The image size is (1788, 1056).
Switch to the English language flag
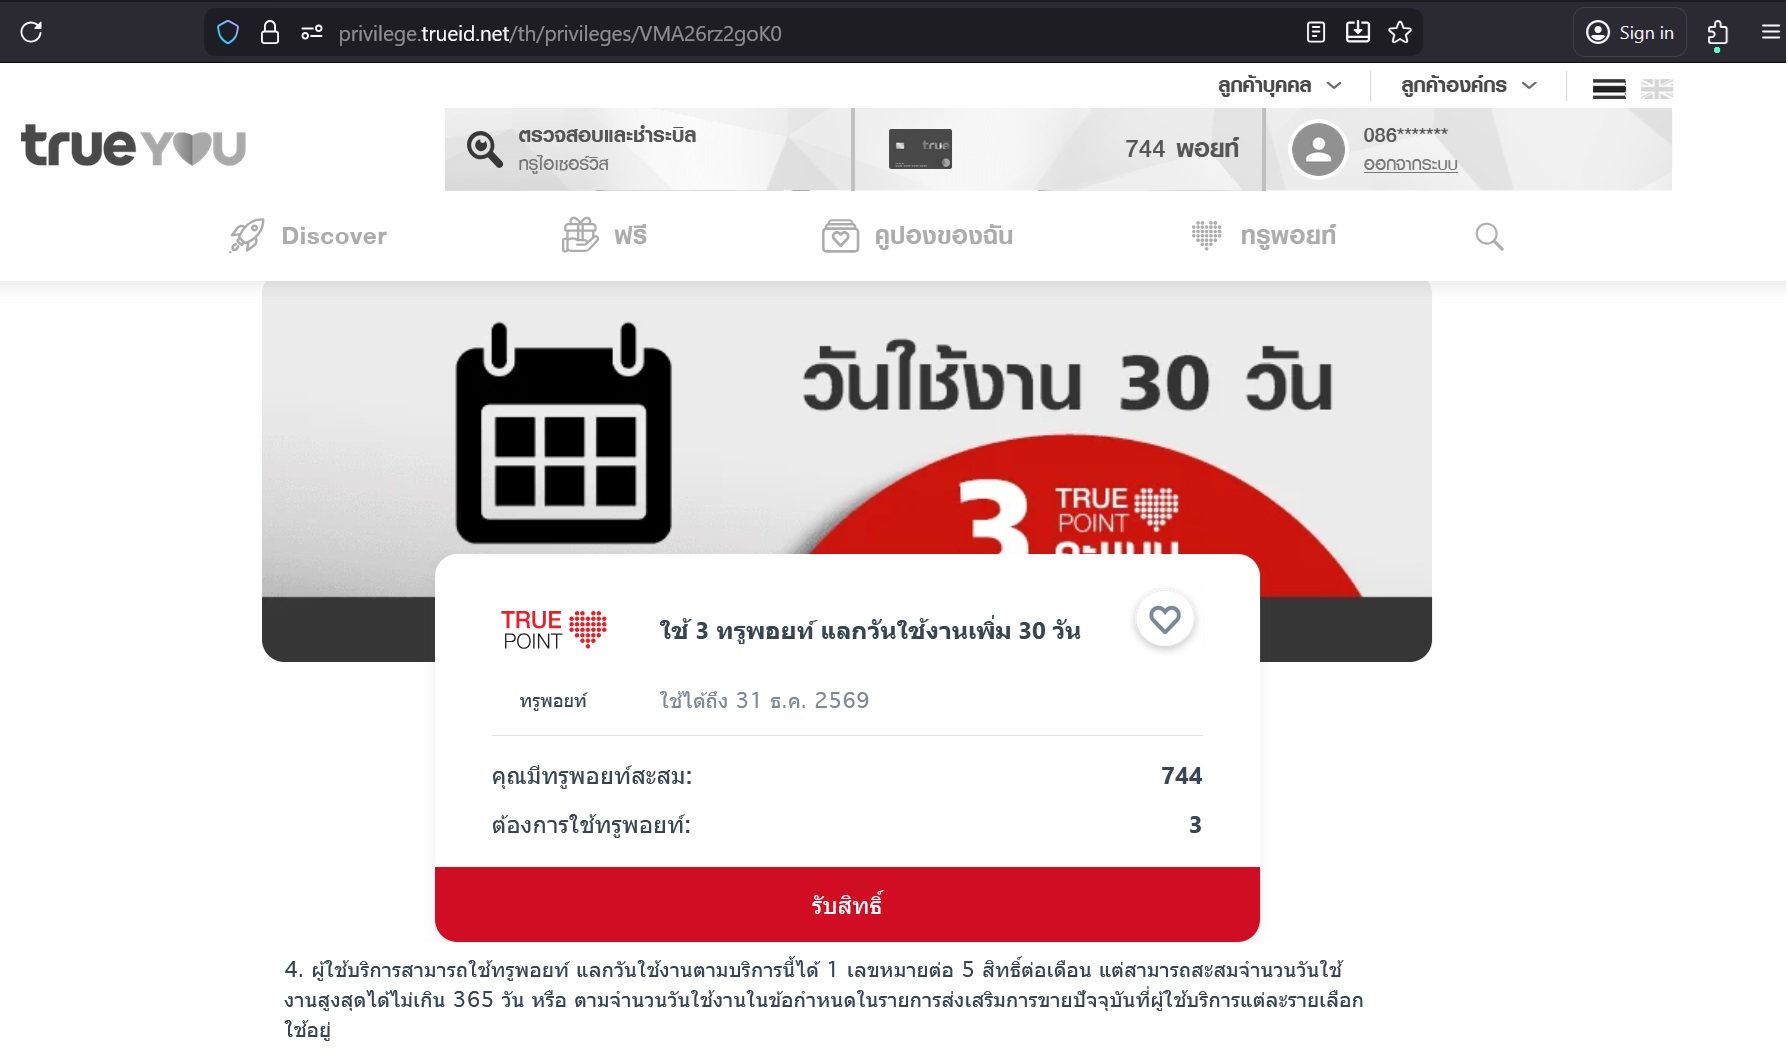click(x=1657, y=89)
